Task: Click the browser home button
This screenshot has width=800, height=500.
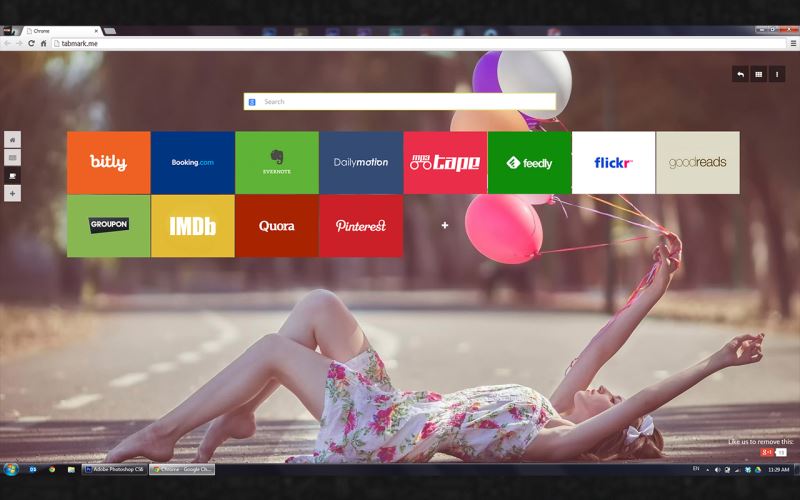Action: (44, 43)
